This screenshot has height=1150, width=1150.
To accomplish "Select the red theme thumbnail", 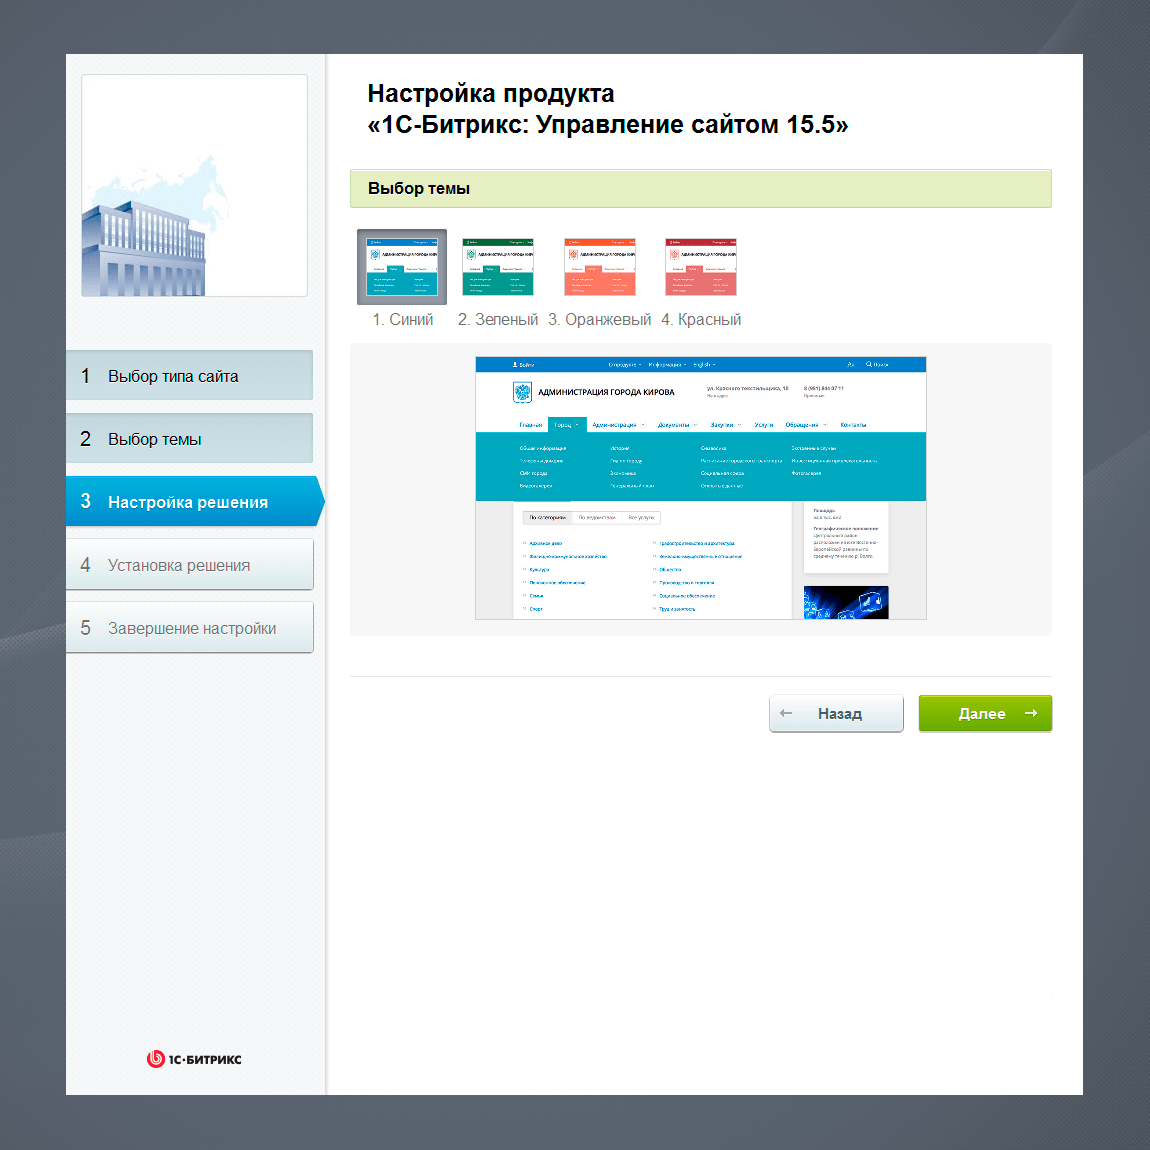I will pos(701,267).
